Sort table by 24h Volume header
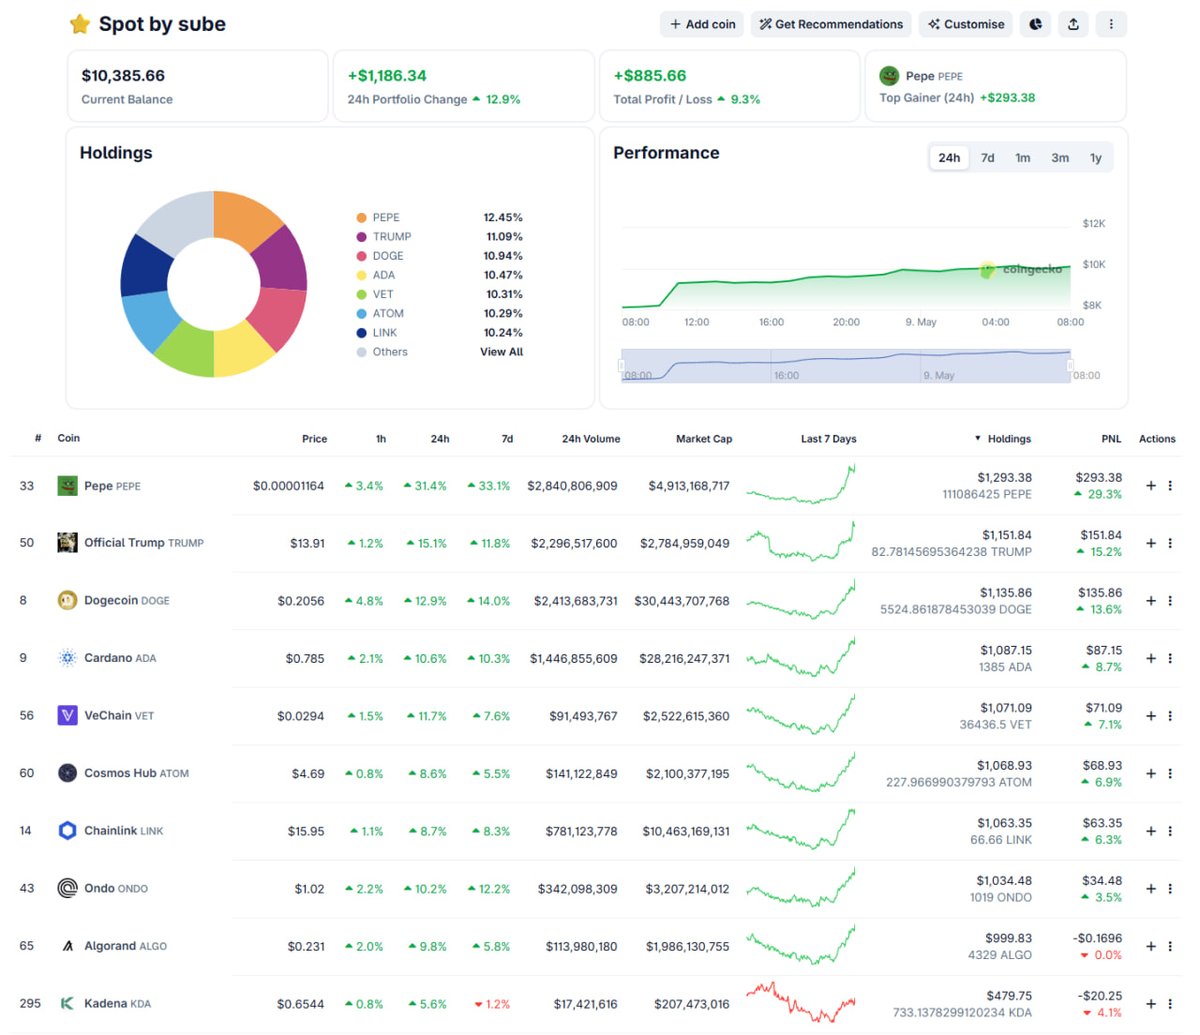Viewport: 1200px width, 1035px height. coord(591,439)
